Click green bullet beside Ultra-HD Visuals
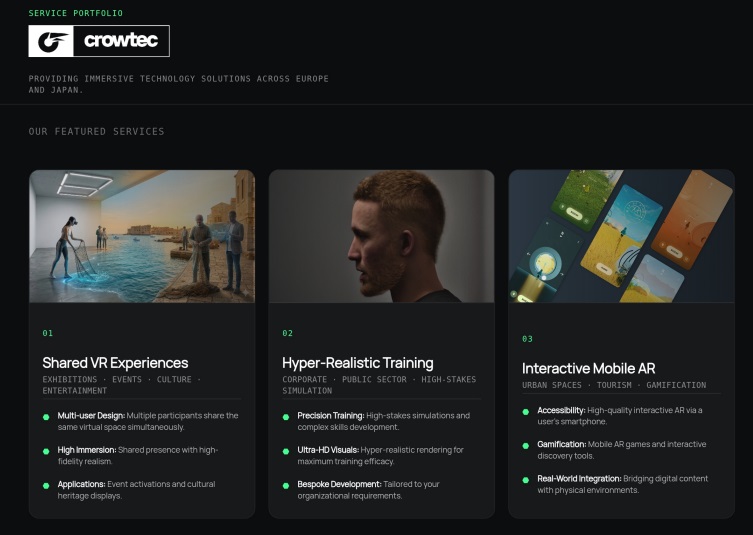The width and height of the screenshot is (753, 535). coord(286,451)
